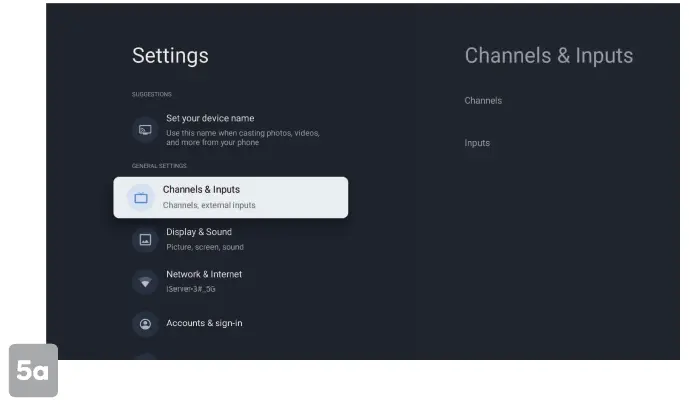Screen dimensions: 689x412
Task: Open Display & Sound settings
Action: [x=199, y=232]
